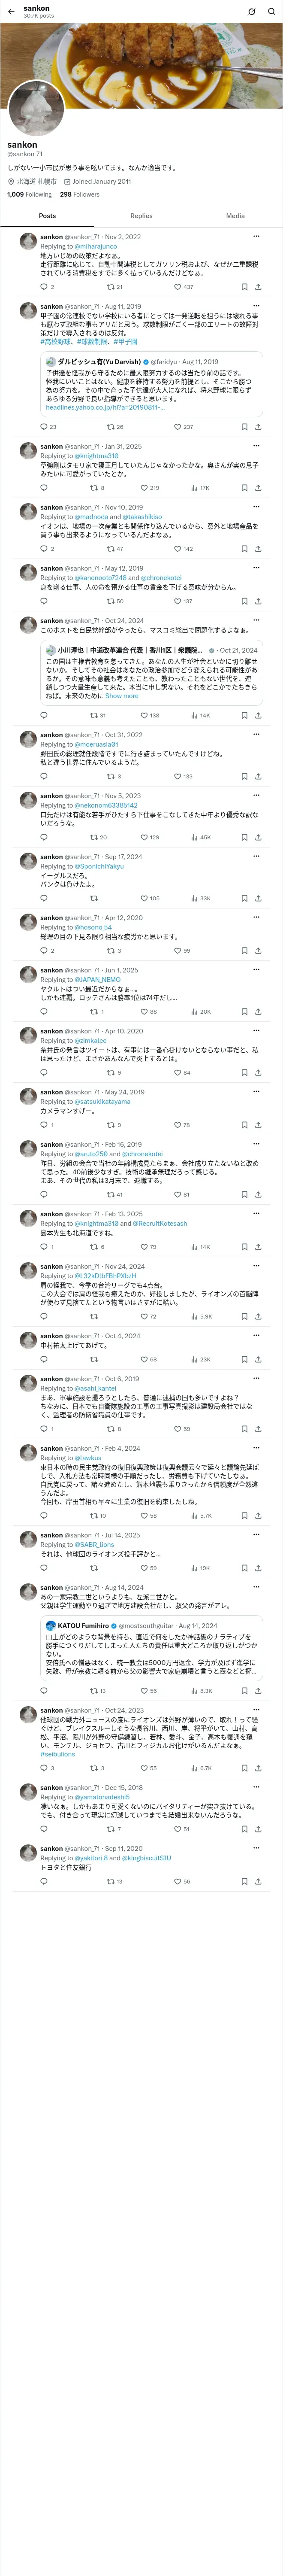Open the 1,009 Following list
The image size is (283, 2576).
(x=29, y=195)
